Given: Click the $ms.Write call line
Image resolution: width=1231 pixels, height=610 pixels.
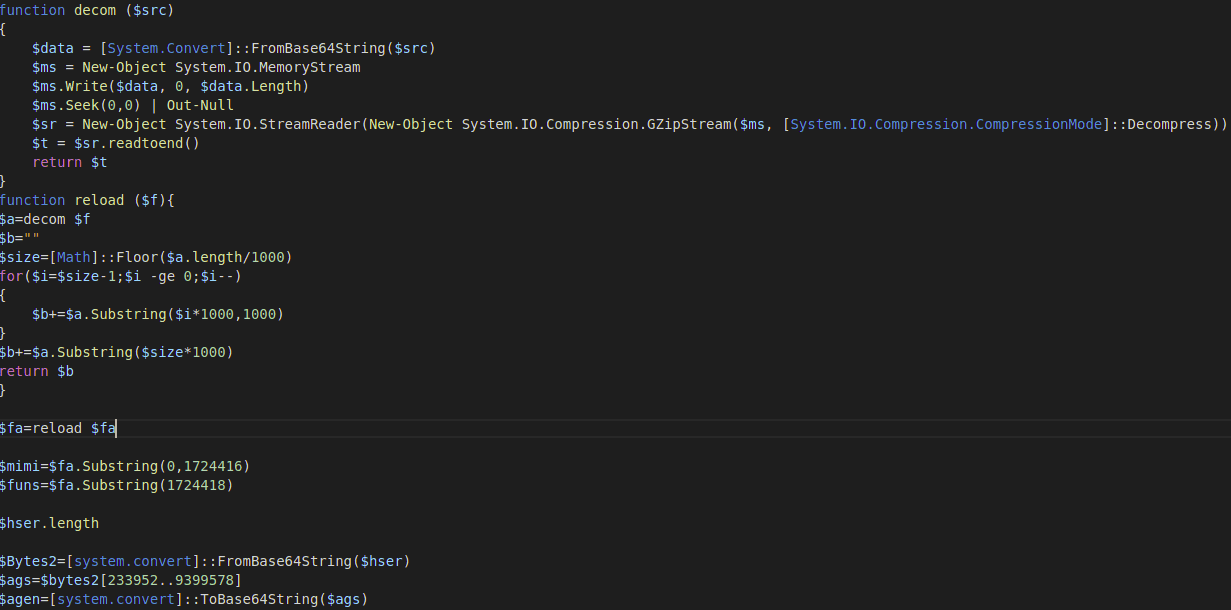Looking at the screenshot, I should (170, 86).
